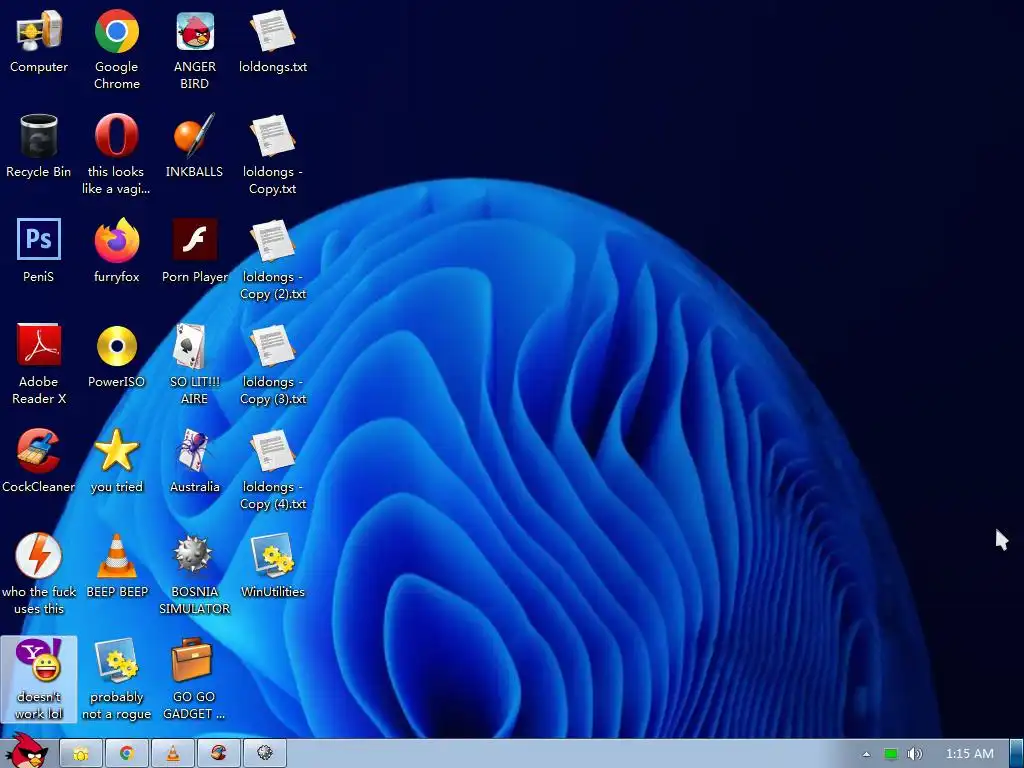Open the Recycle Bin

click(39, 147)
